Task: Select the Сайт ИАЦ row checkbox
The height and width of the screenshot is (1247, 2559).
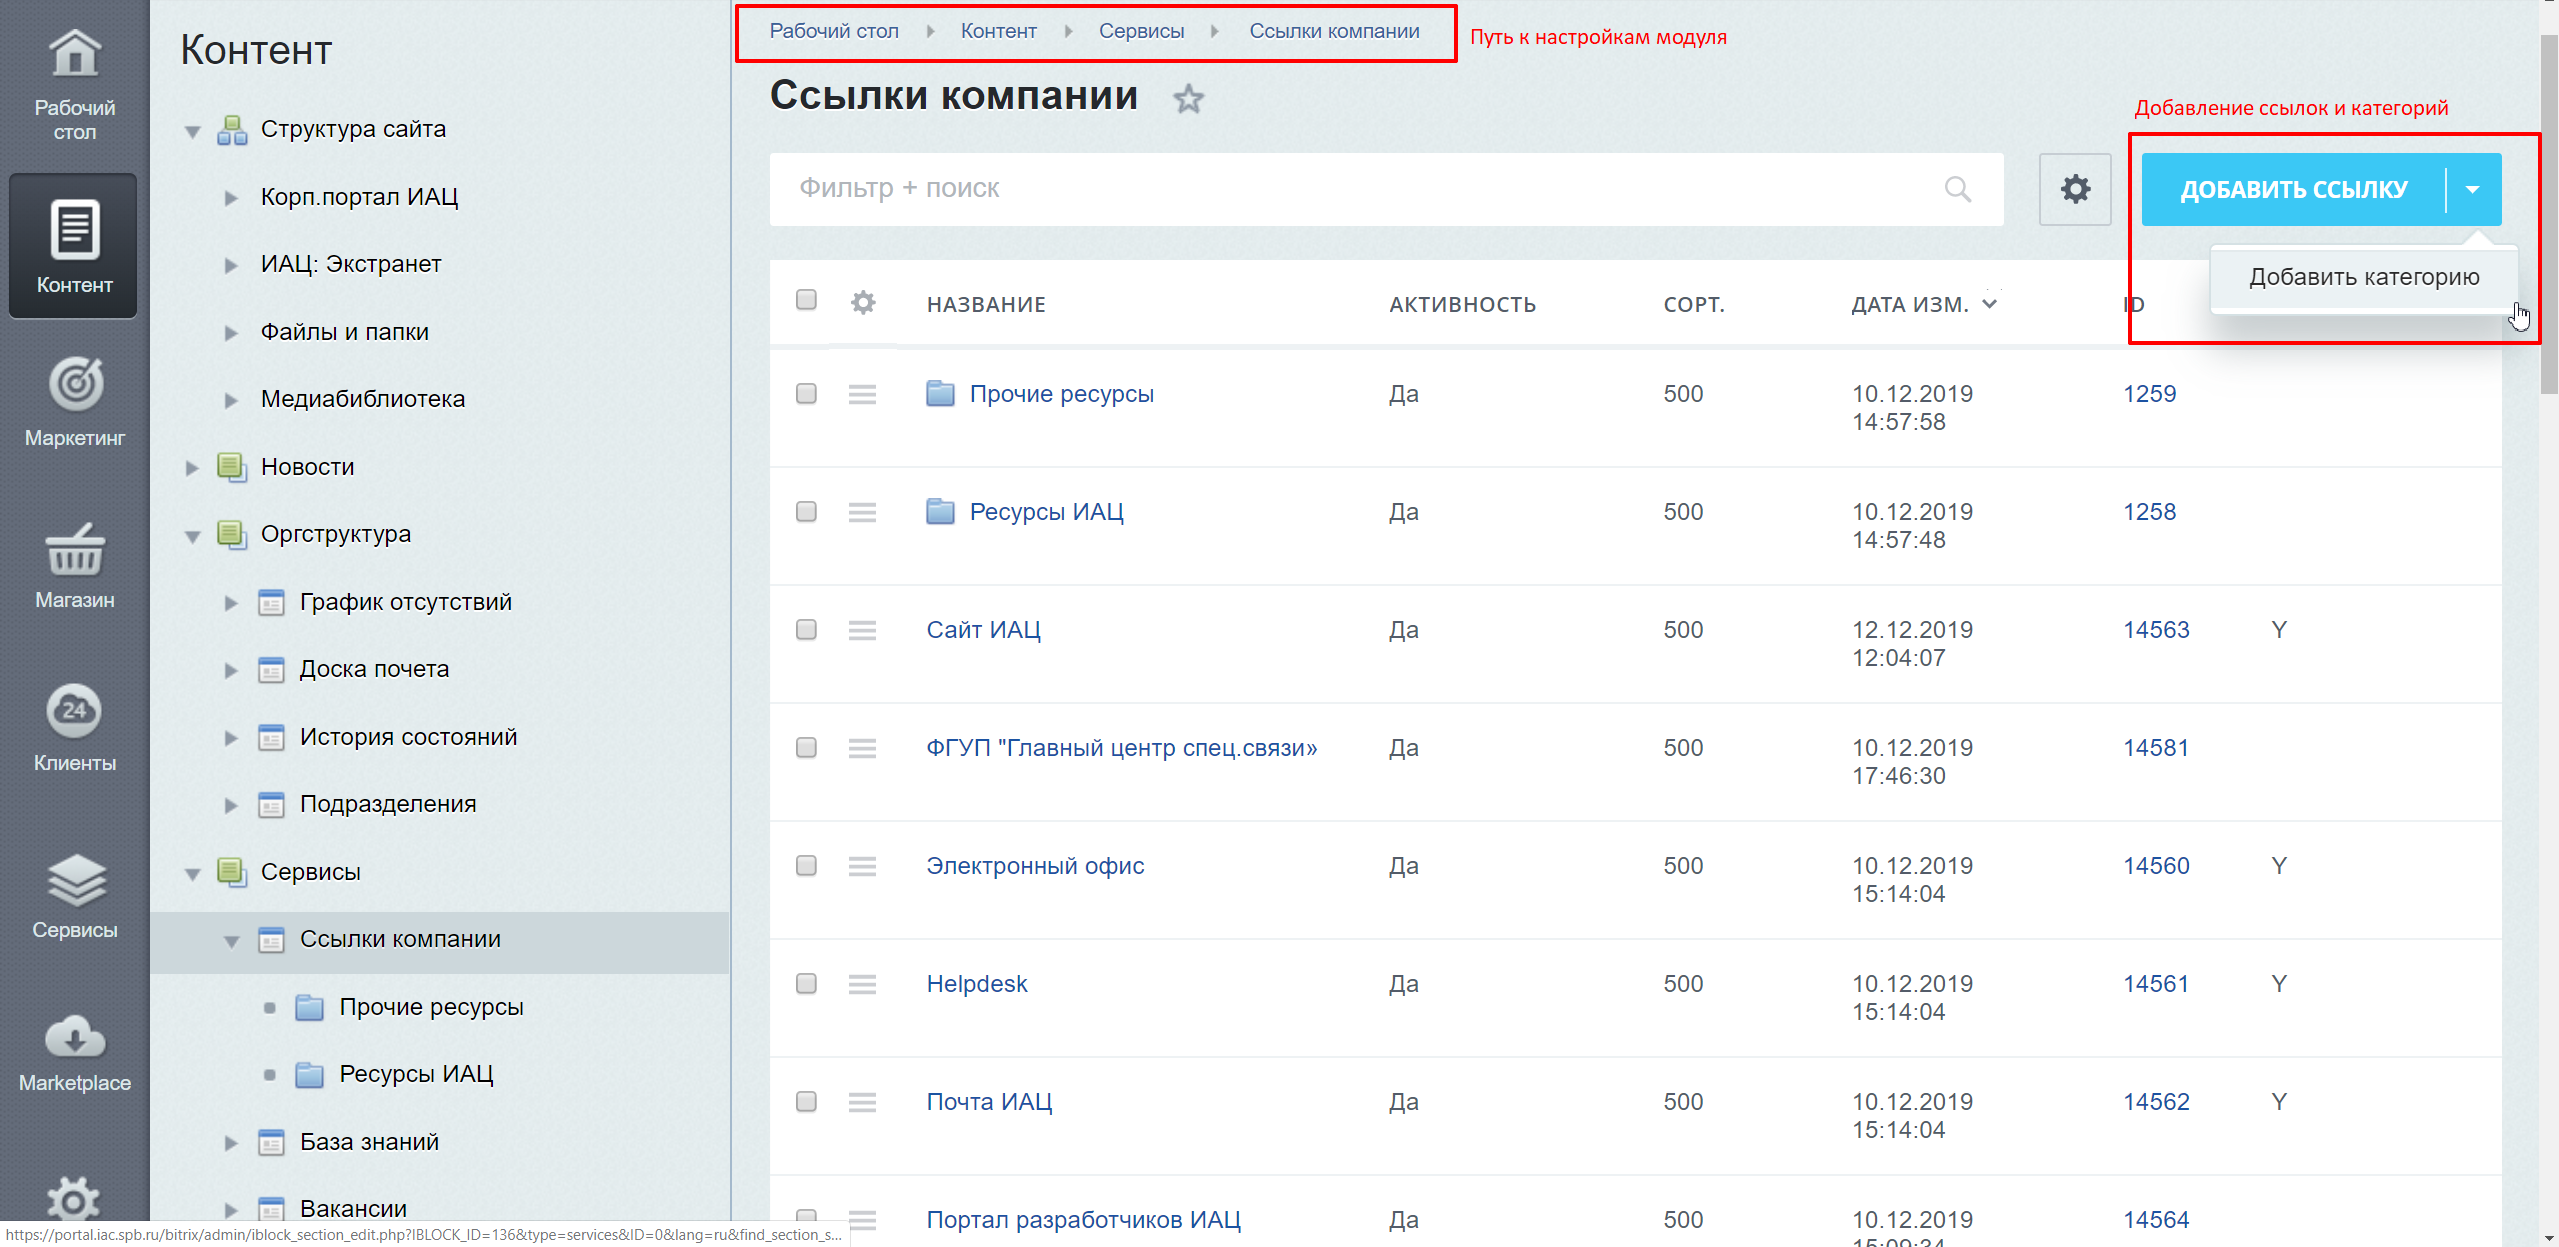Action: click(x=806, y=629)
